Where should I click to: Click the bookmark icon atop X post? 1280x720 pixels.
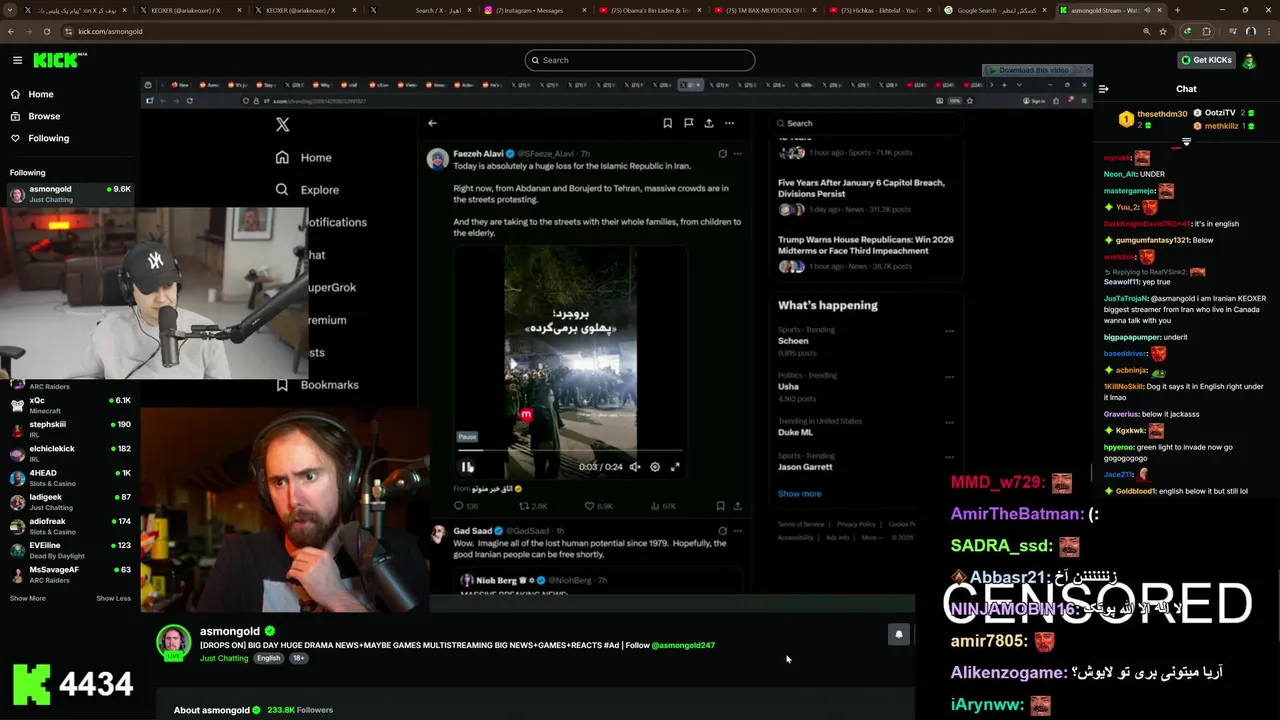pos(667,123)
